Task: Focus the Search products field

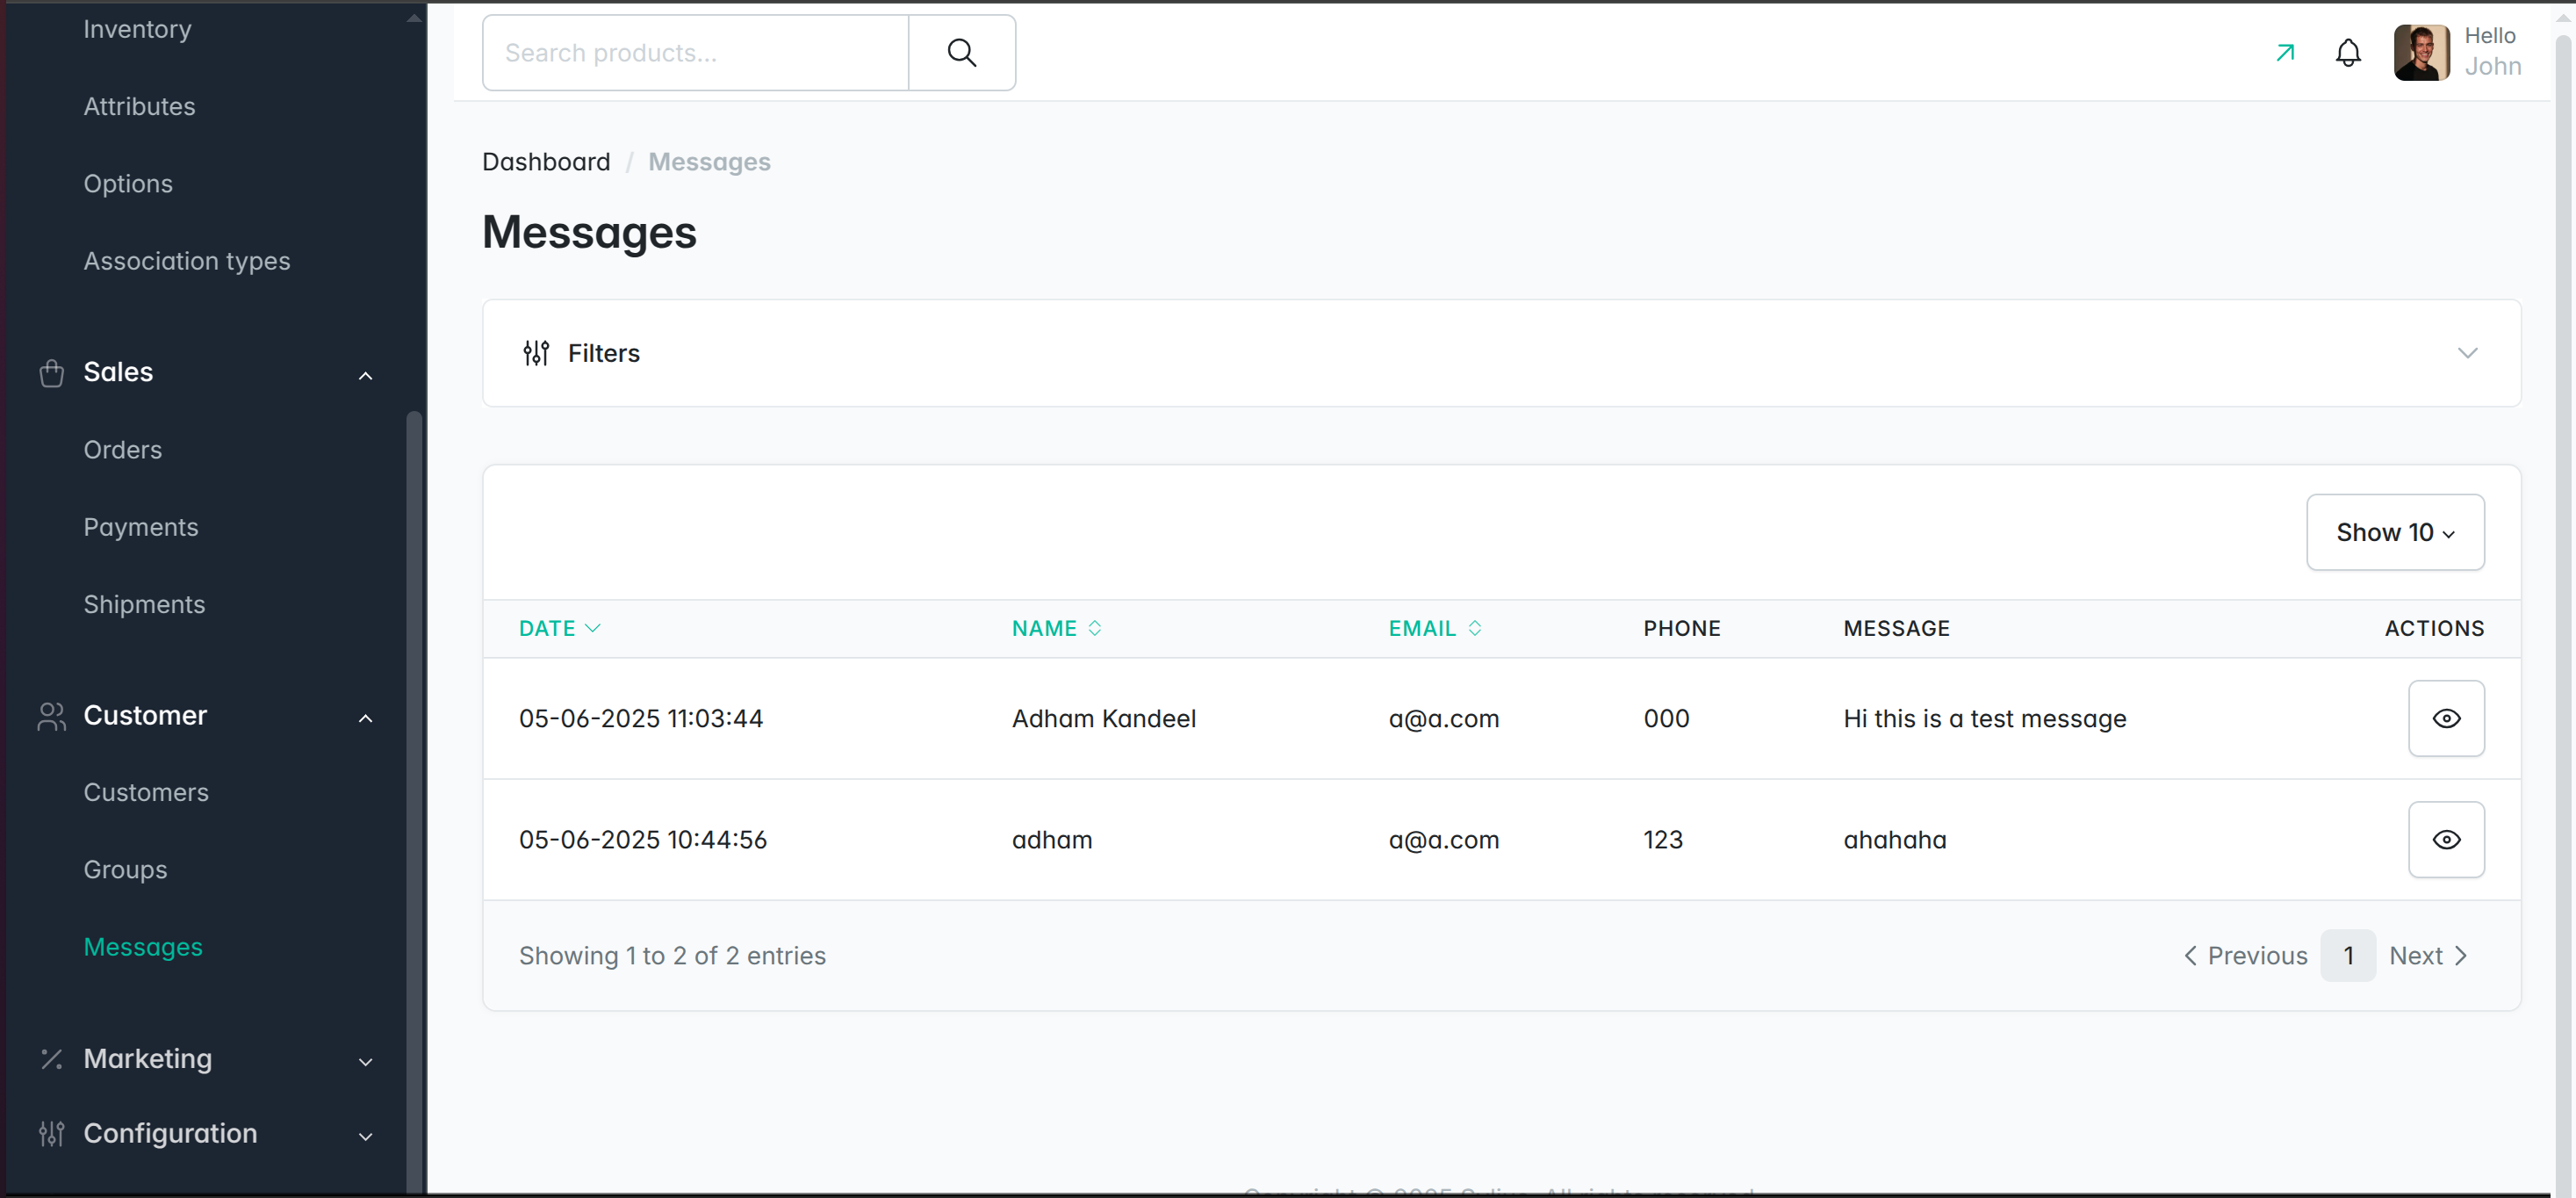Action: pos(695,53)
